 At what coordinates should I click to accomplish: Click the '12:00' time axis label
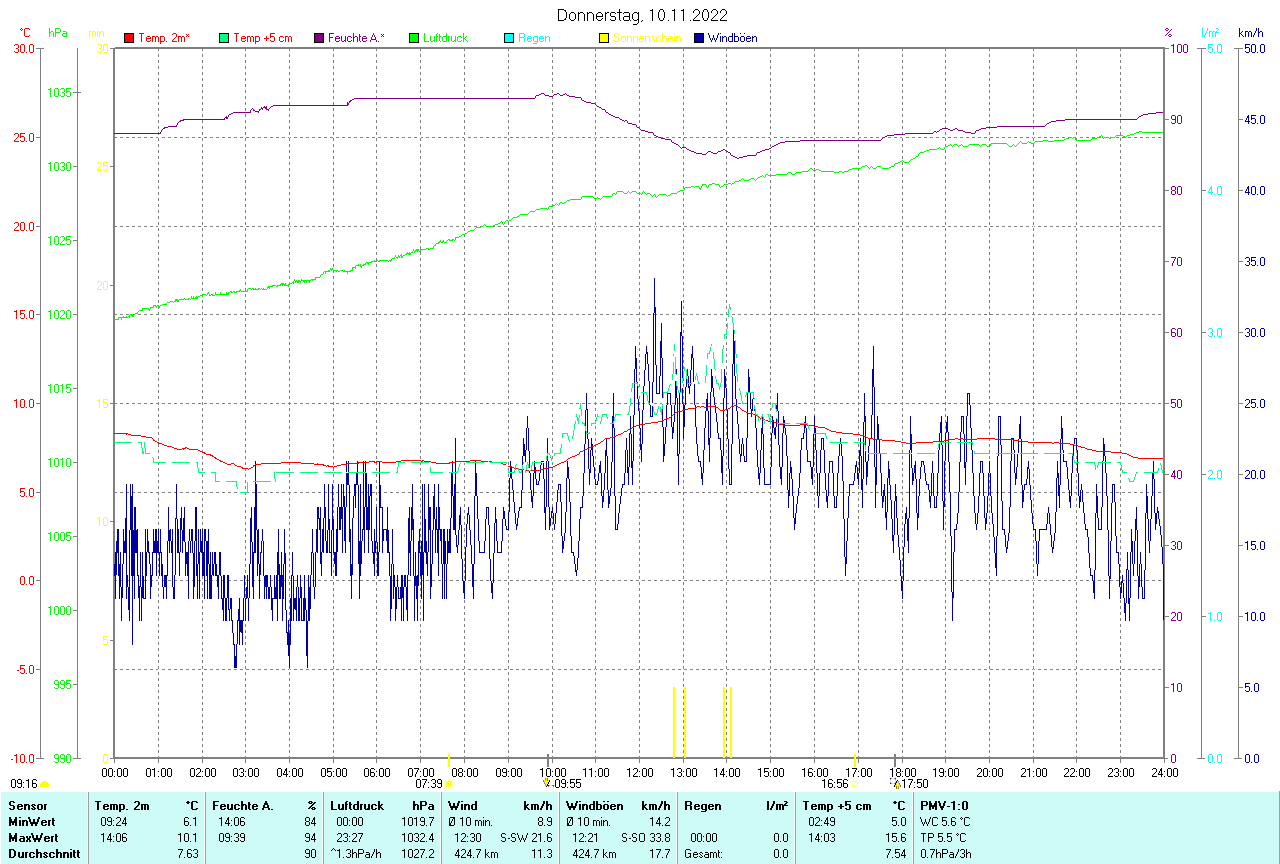pyautogui.click(x=640, y=772)
